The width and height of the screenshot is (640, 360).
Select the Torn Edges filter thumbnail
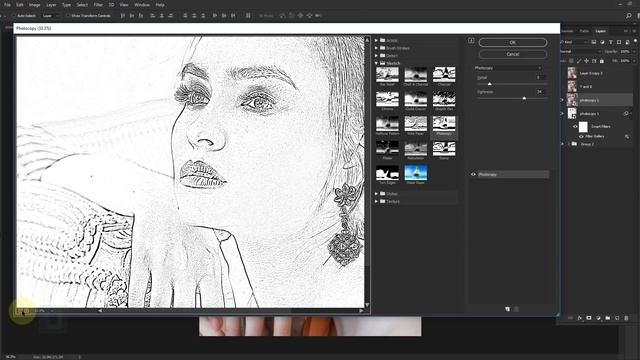pyautogui.click(x=387, y=173)
